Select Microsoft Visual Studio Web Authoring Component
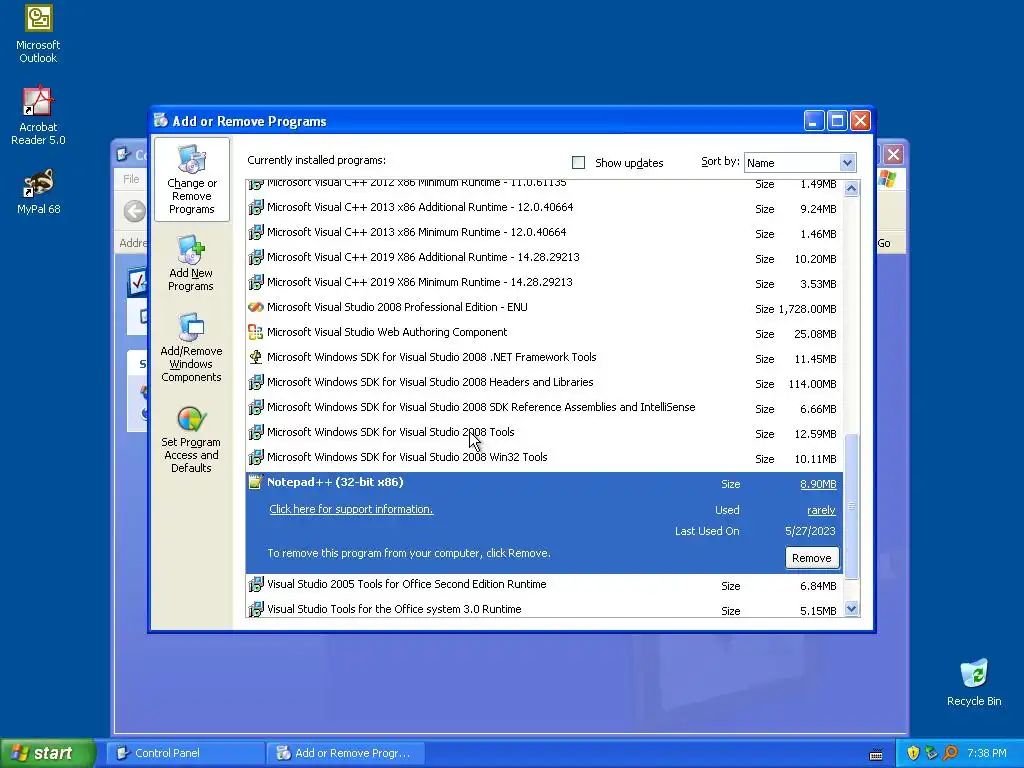This screenshot has width=1024, height=768. click(x=544, y=332)
